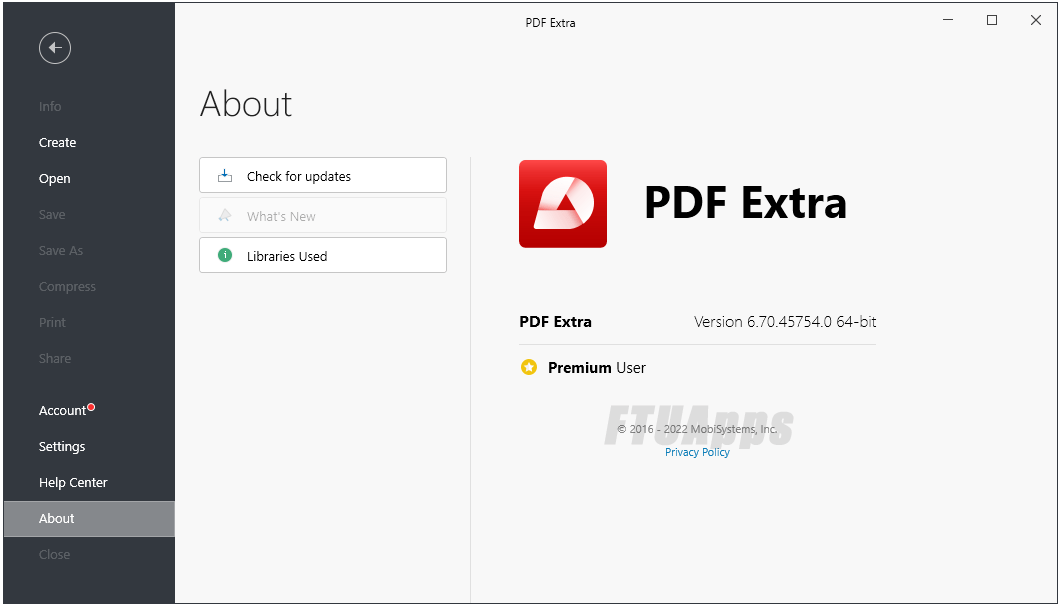Click the PDF Extra window title
1060x604 pixels.
(x=550, y=23)
